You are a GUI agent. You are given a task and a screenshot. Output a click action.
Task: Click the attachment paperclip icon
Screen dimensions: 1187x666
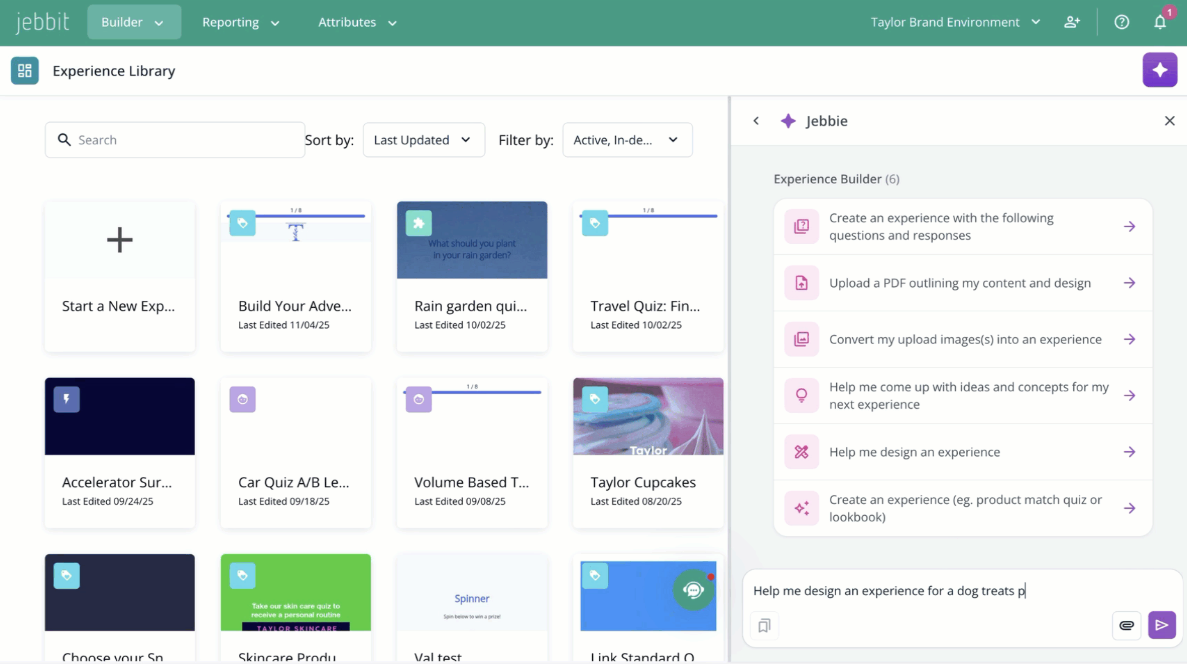point(1126,625)
